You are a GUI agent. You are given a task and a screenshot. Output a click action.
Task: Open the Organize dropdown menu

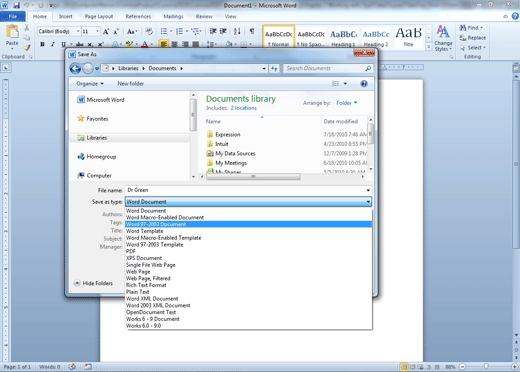point(90,84)
